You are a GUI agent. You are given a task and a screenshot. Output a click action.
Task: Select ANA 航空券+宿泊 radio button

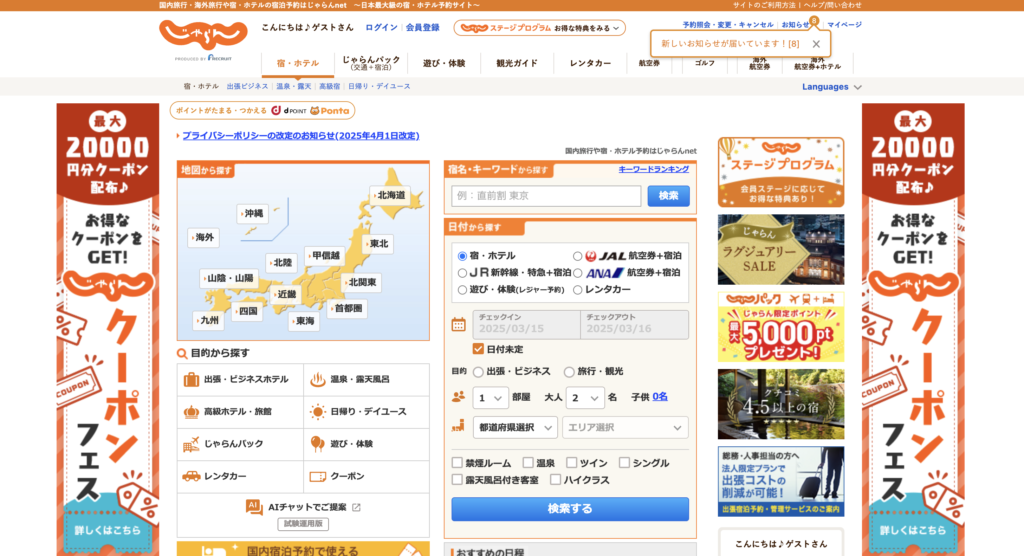tap(577, 273)
